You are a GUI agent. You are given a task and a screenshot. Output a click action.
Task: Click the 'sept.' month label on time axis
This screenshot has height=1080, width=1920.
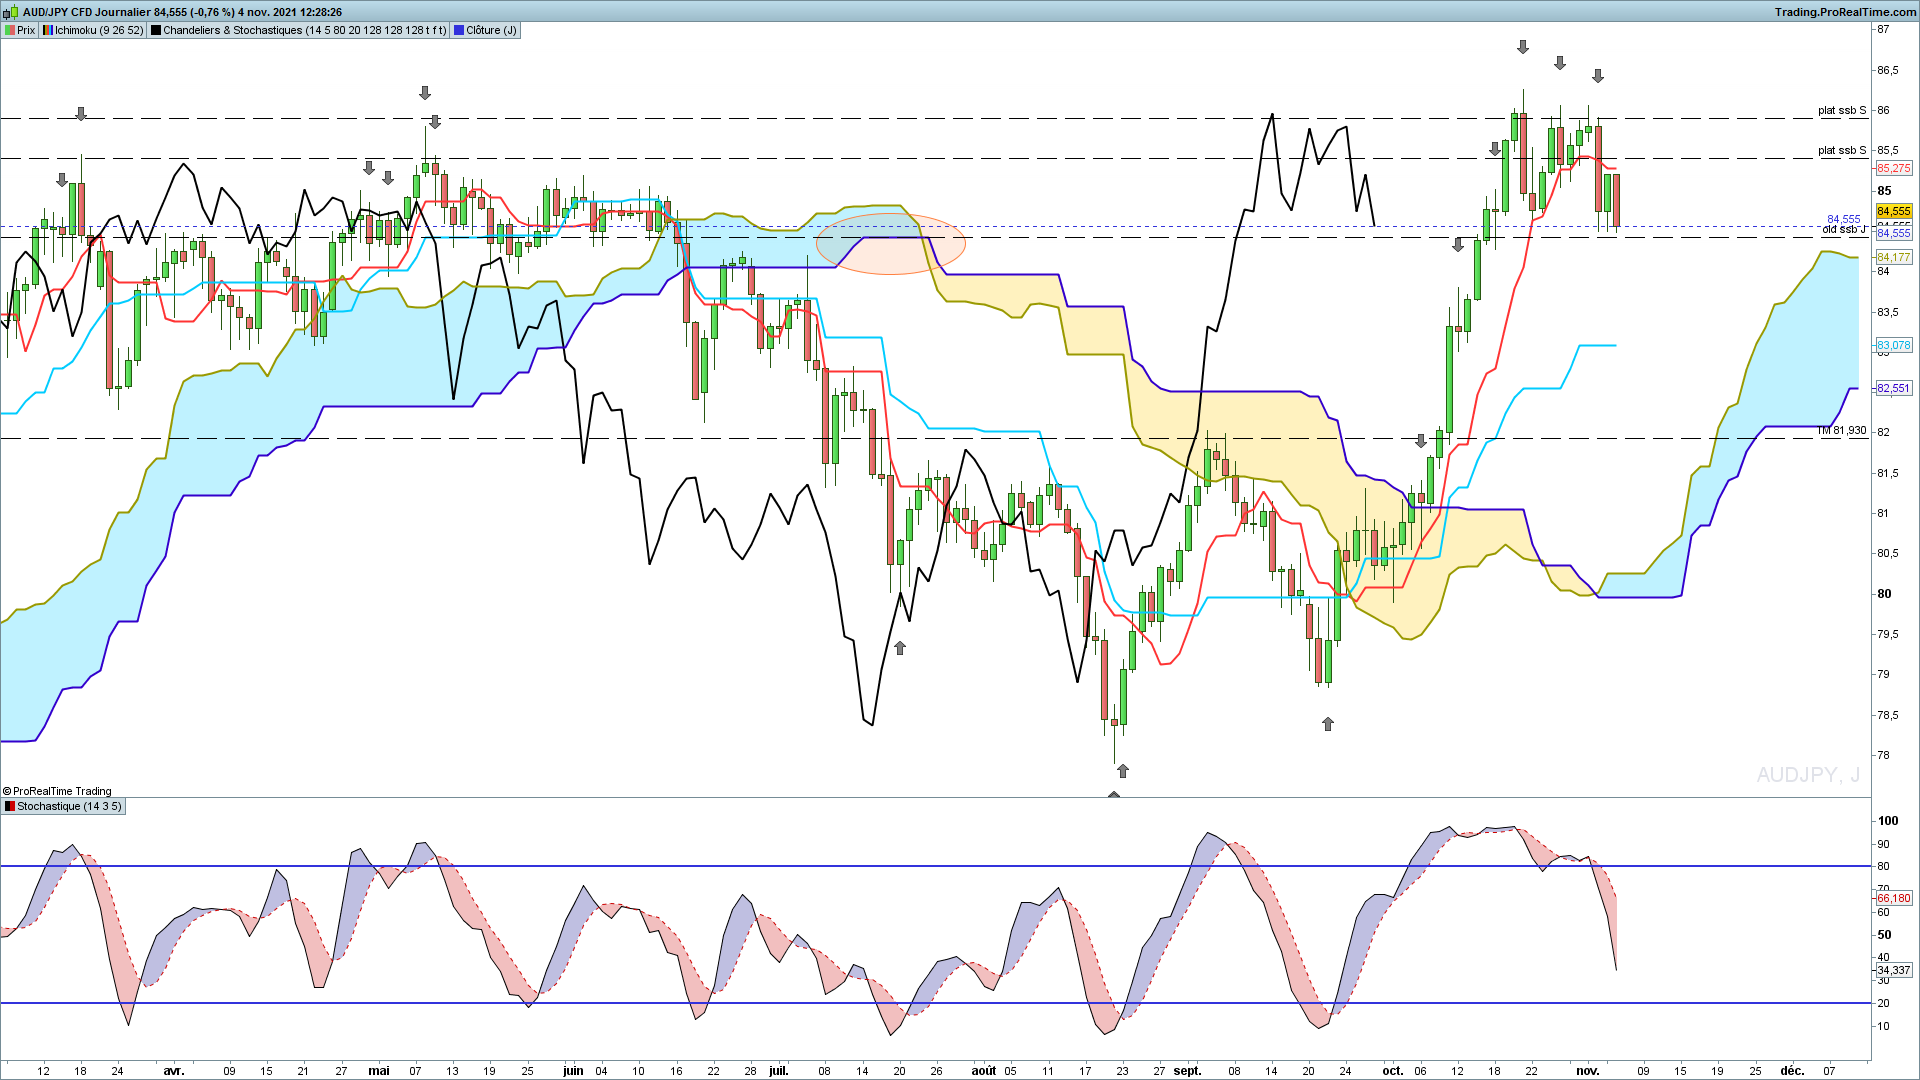coord(1188,1071)
